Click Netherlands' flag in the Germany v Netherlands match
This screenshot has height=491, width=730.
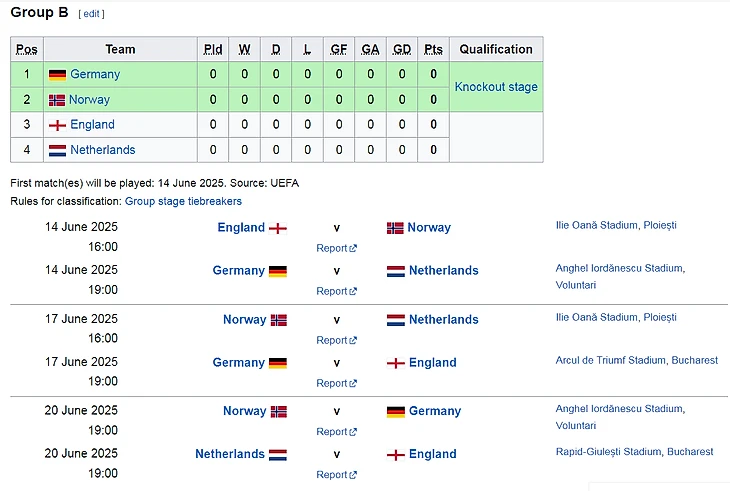[x=395, y=271]
